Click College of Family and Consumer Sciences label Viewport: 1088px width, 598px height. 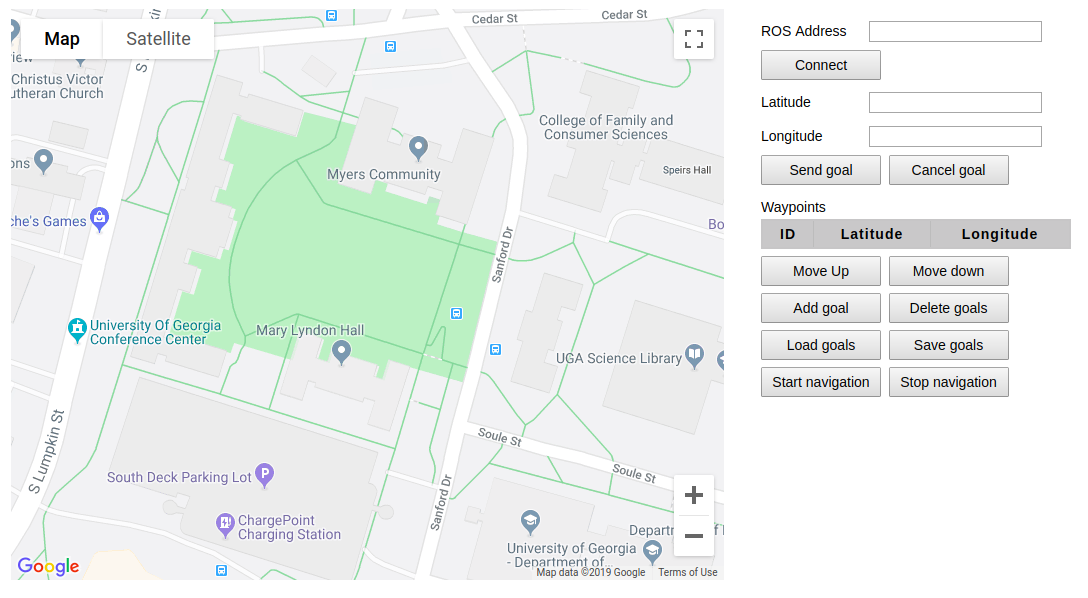point(606,128)
